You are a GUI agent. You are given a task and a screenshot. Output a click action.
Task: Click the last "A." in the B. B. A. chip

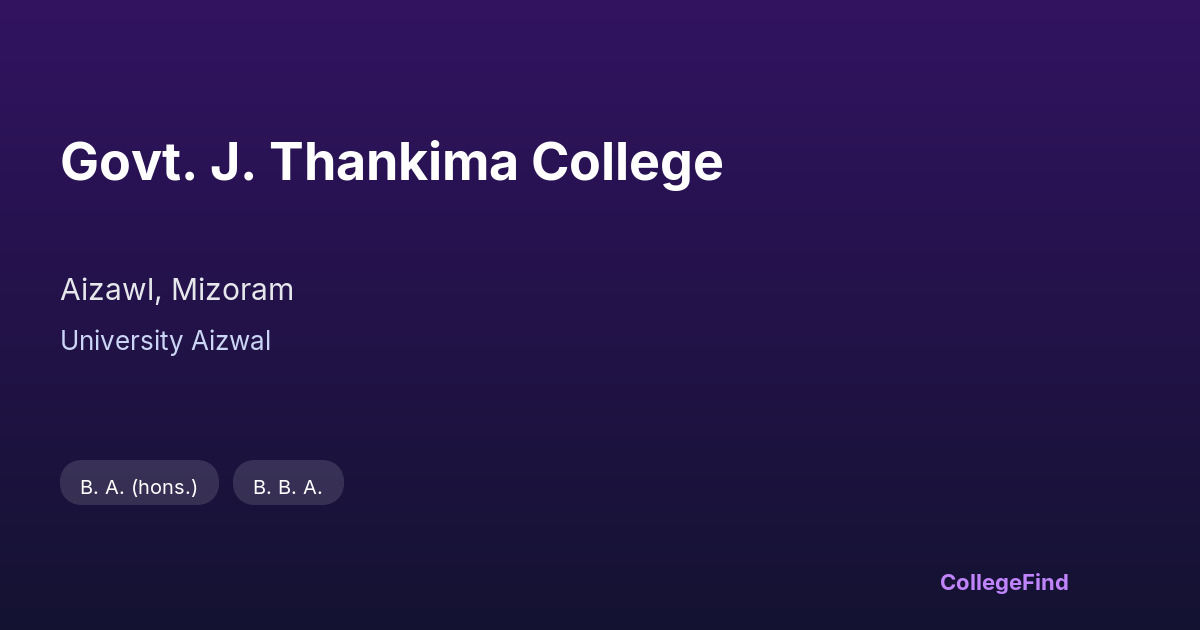point(312,487)
